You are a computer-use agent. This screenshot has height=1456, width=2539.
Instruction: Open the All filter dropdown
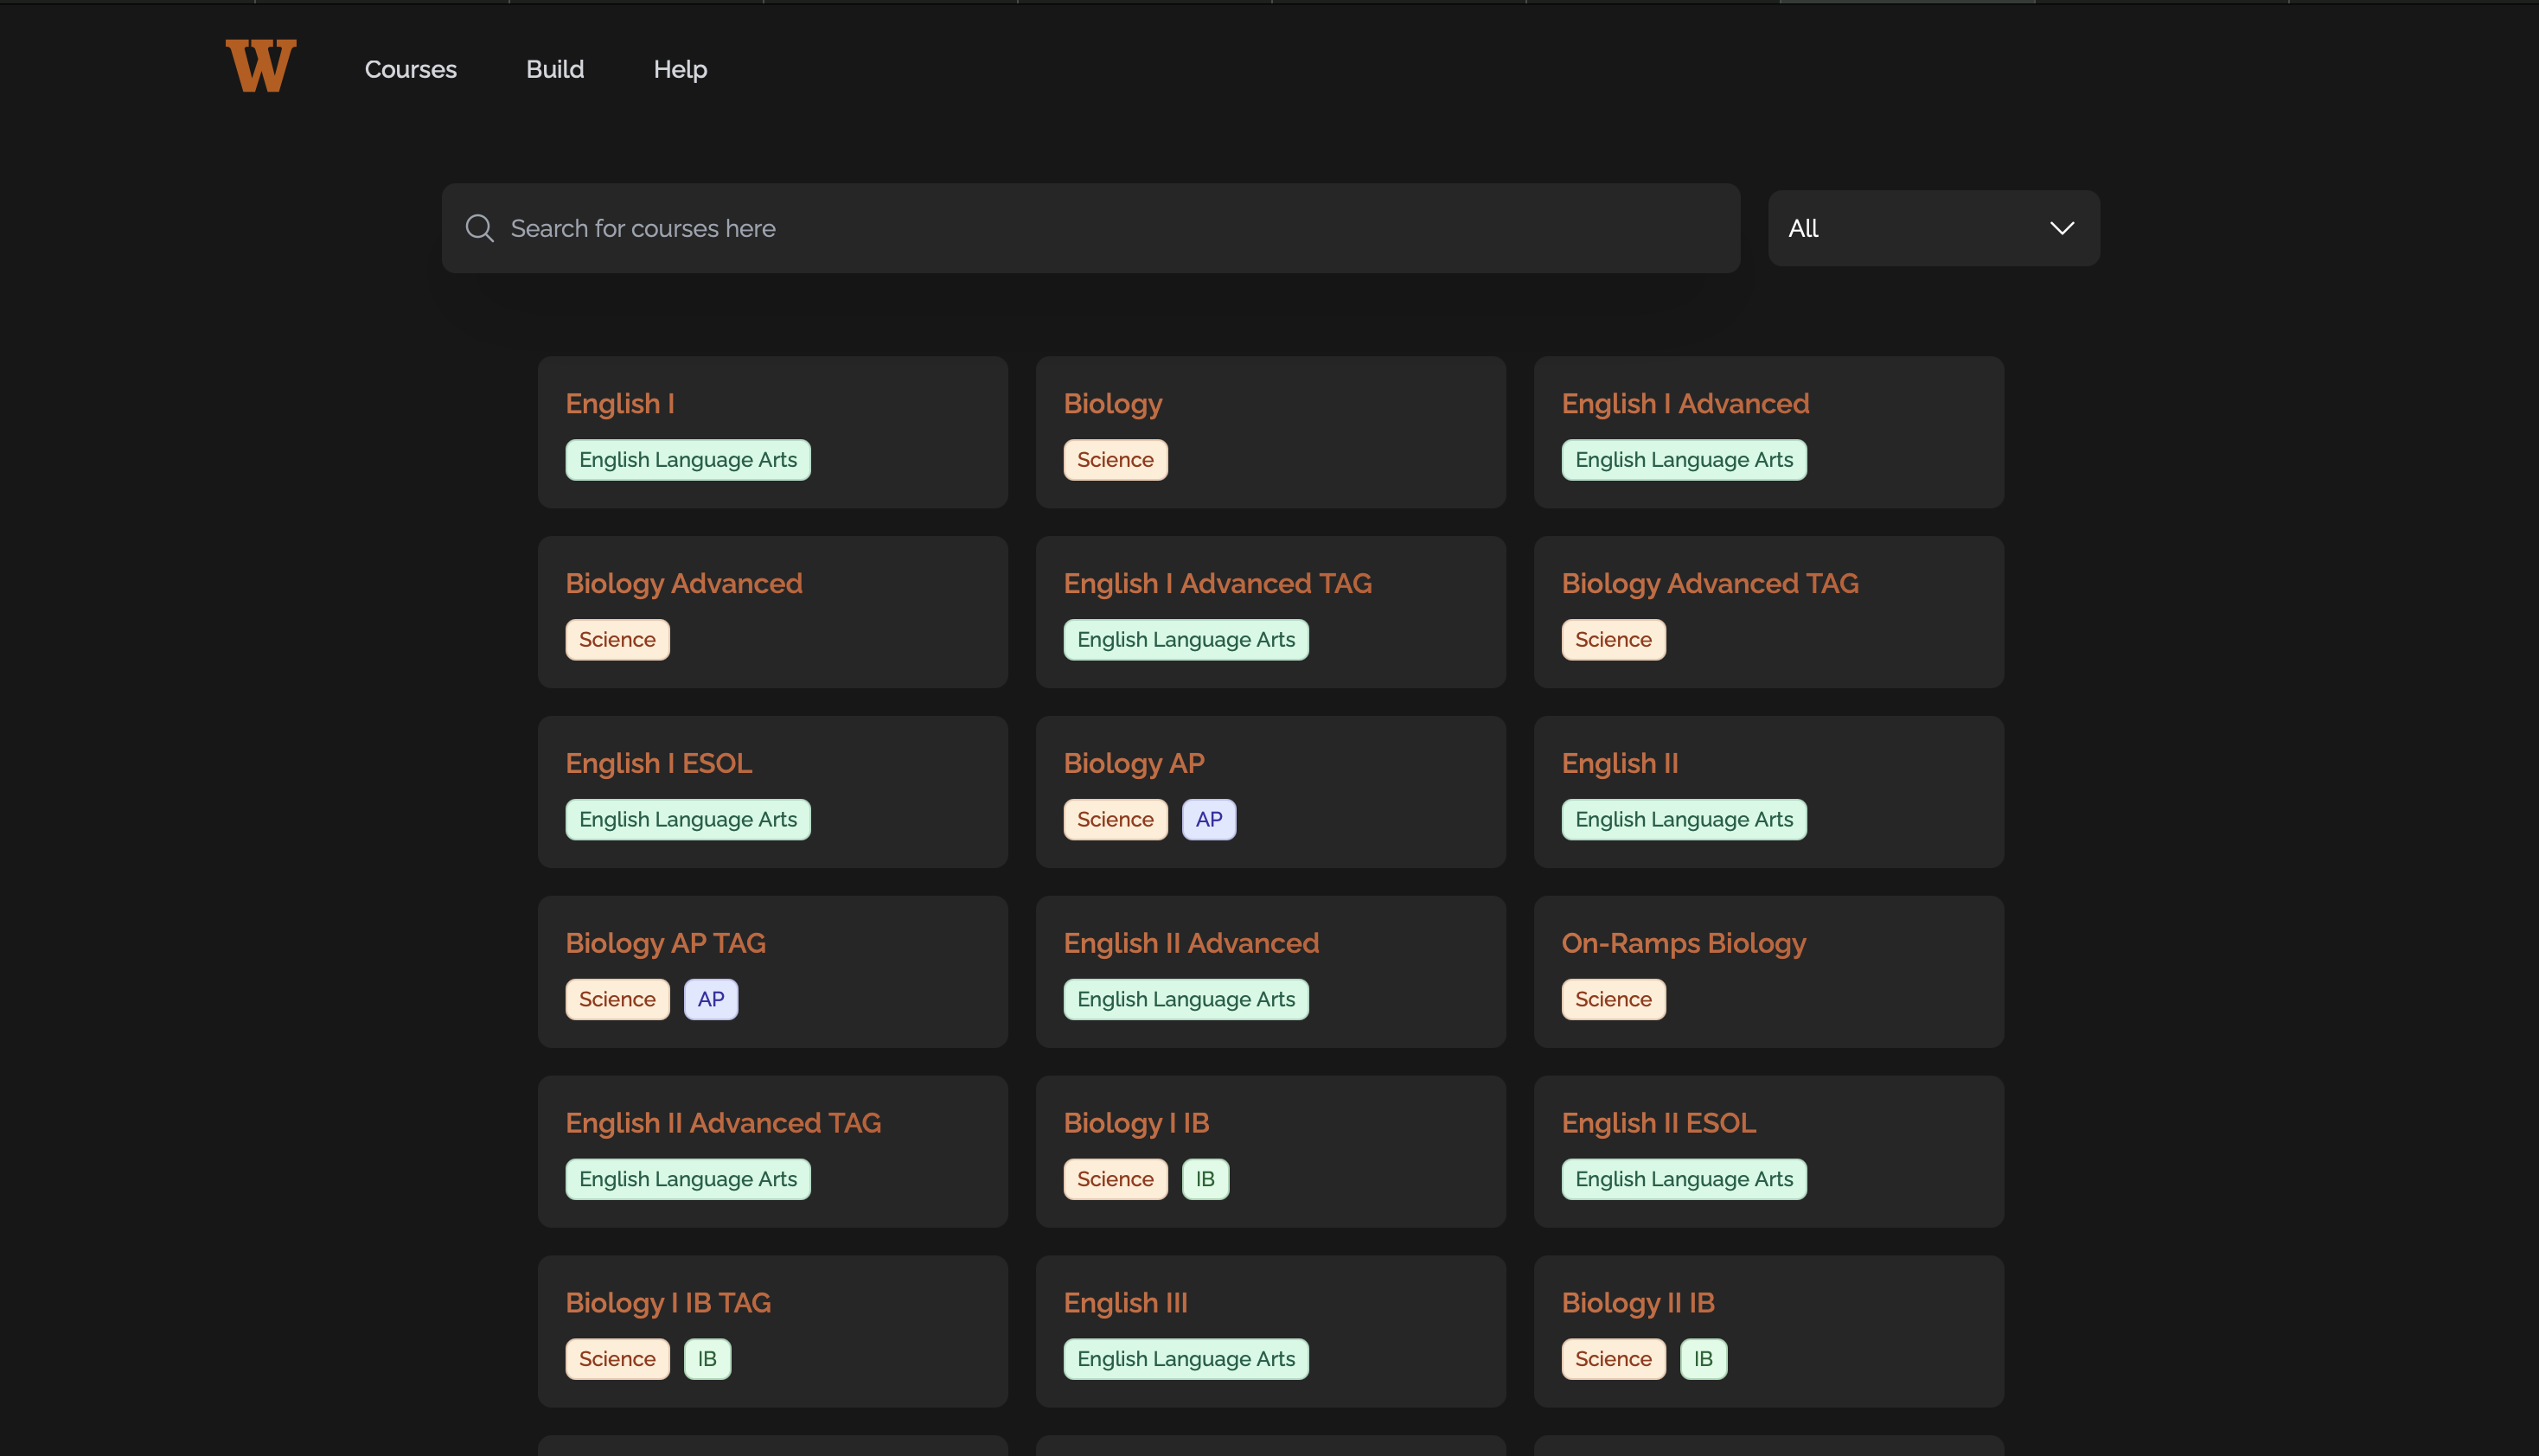pyautogui.click(x=1932, y=228)
